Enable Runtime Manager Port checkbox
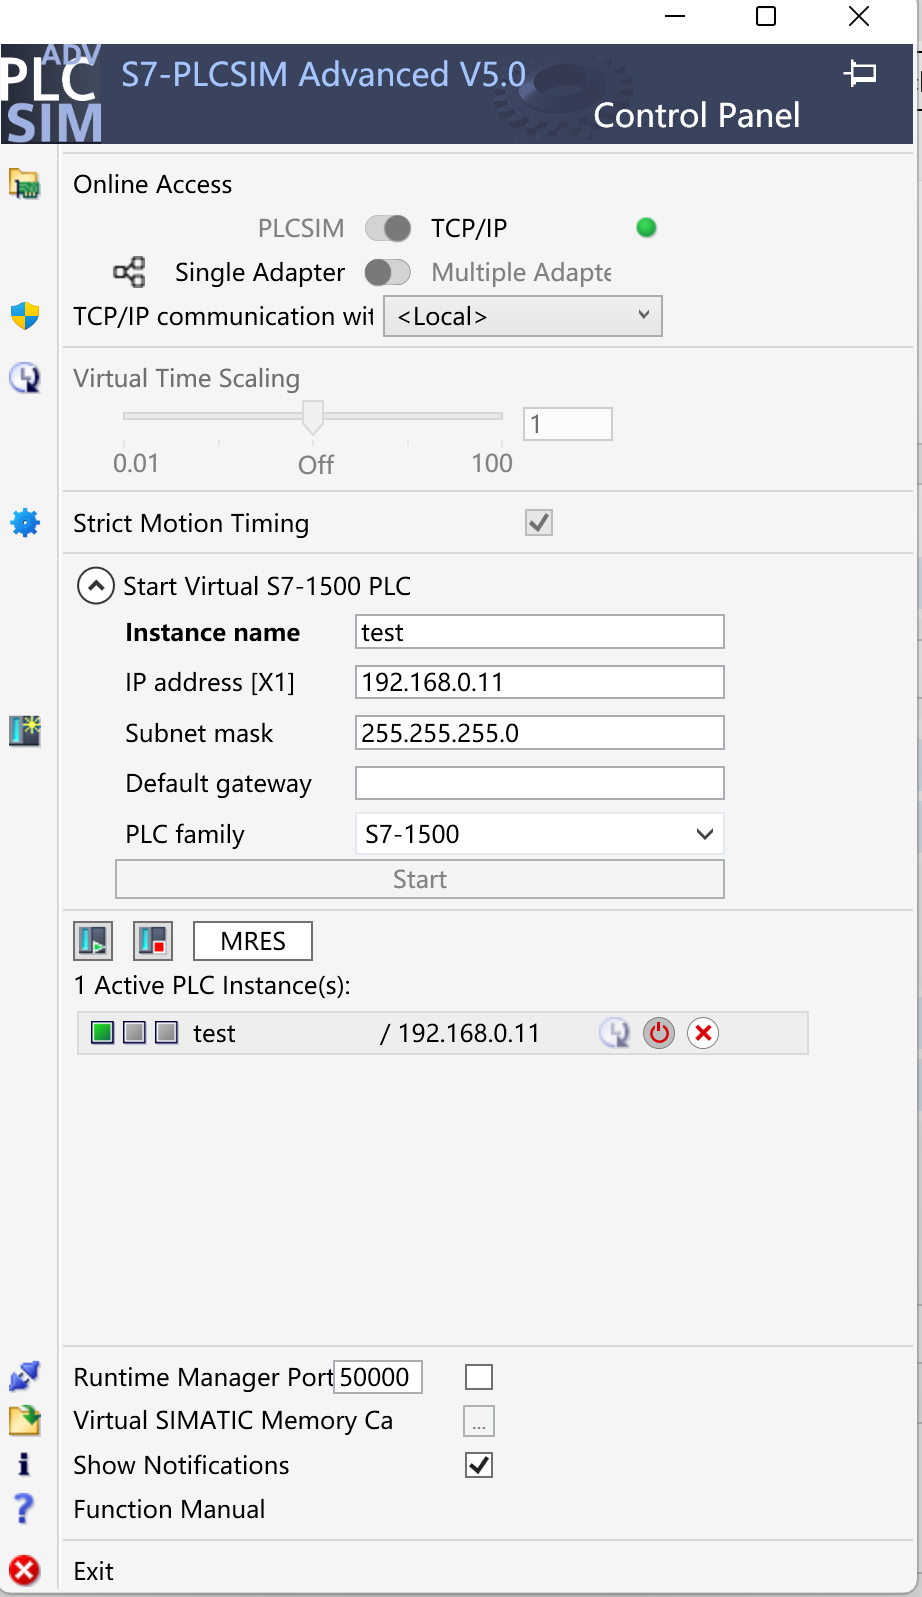Image resolution: width=922 pixels, height=1597 pixels. [x=479, y=1377]
